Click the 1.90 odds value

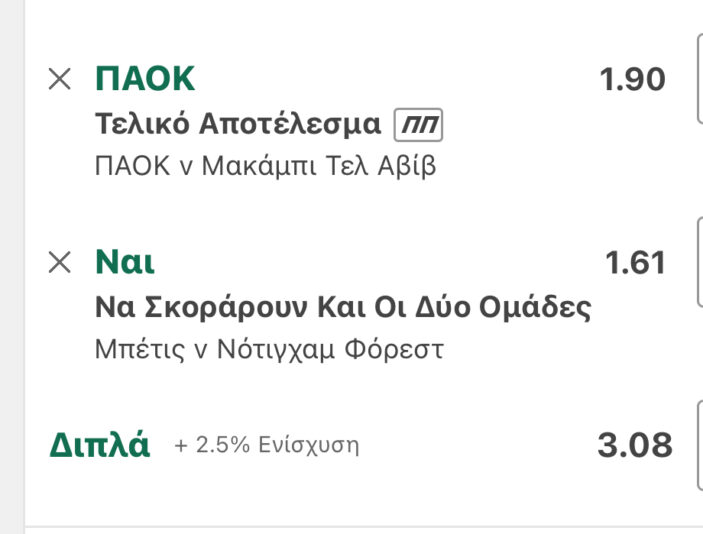[632, 80]
